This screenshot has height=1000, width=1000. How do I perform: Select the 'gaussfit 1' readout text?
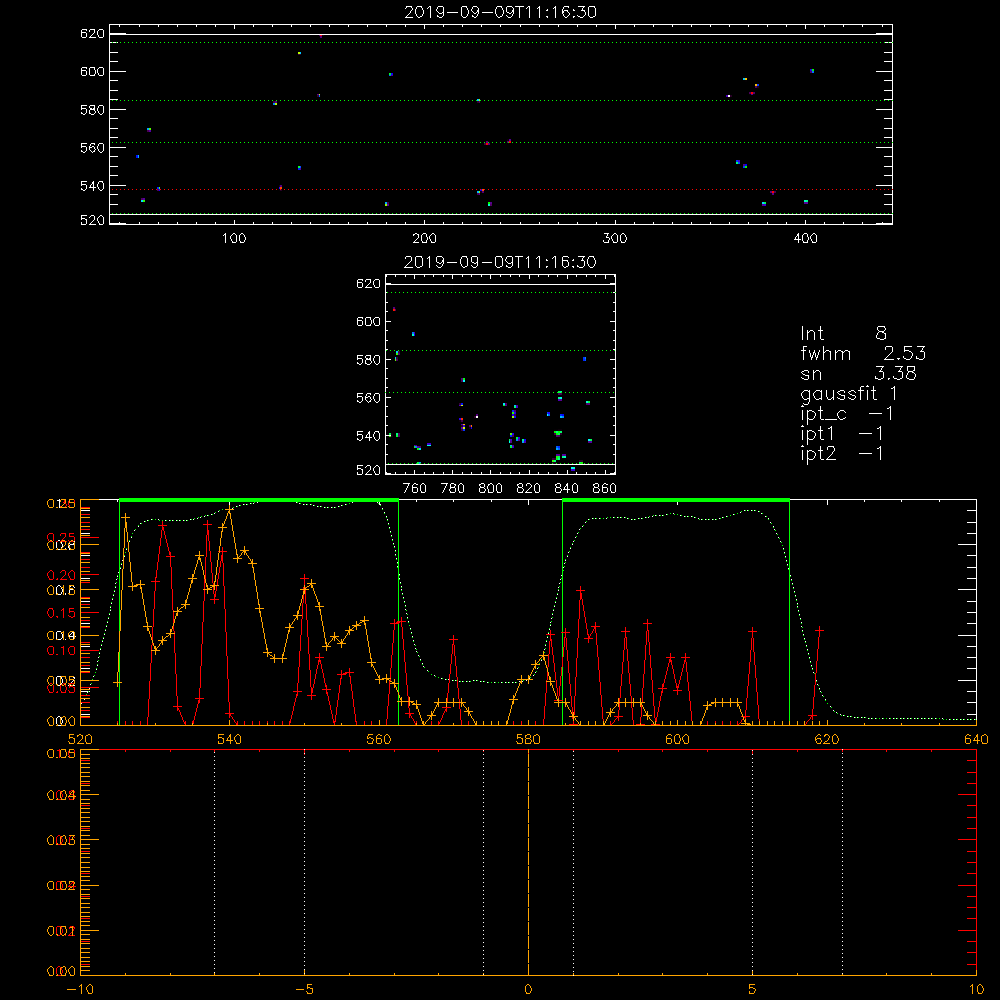849,393
